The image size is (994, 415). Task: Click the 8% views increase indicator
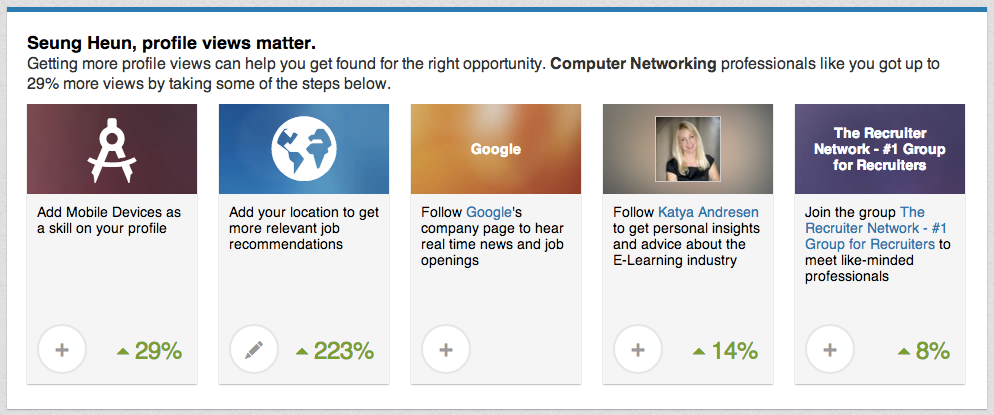click(925, 351)
